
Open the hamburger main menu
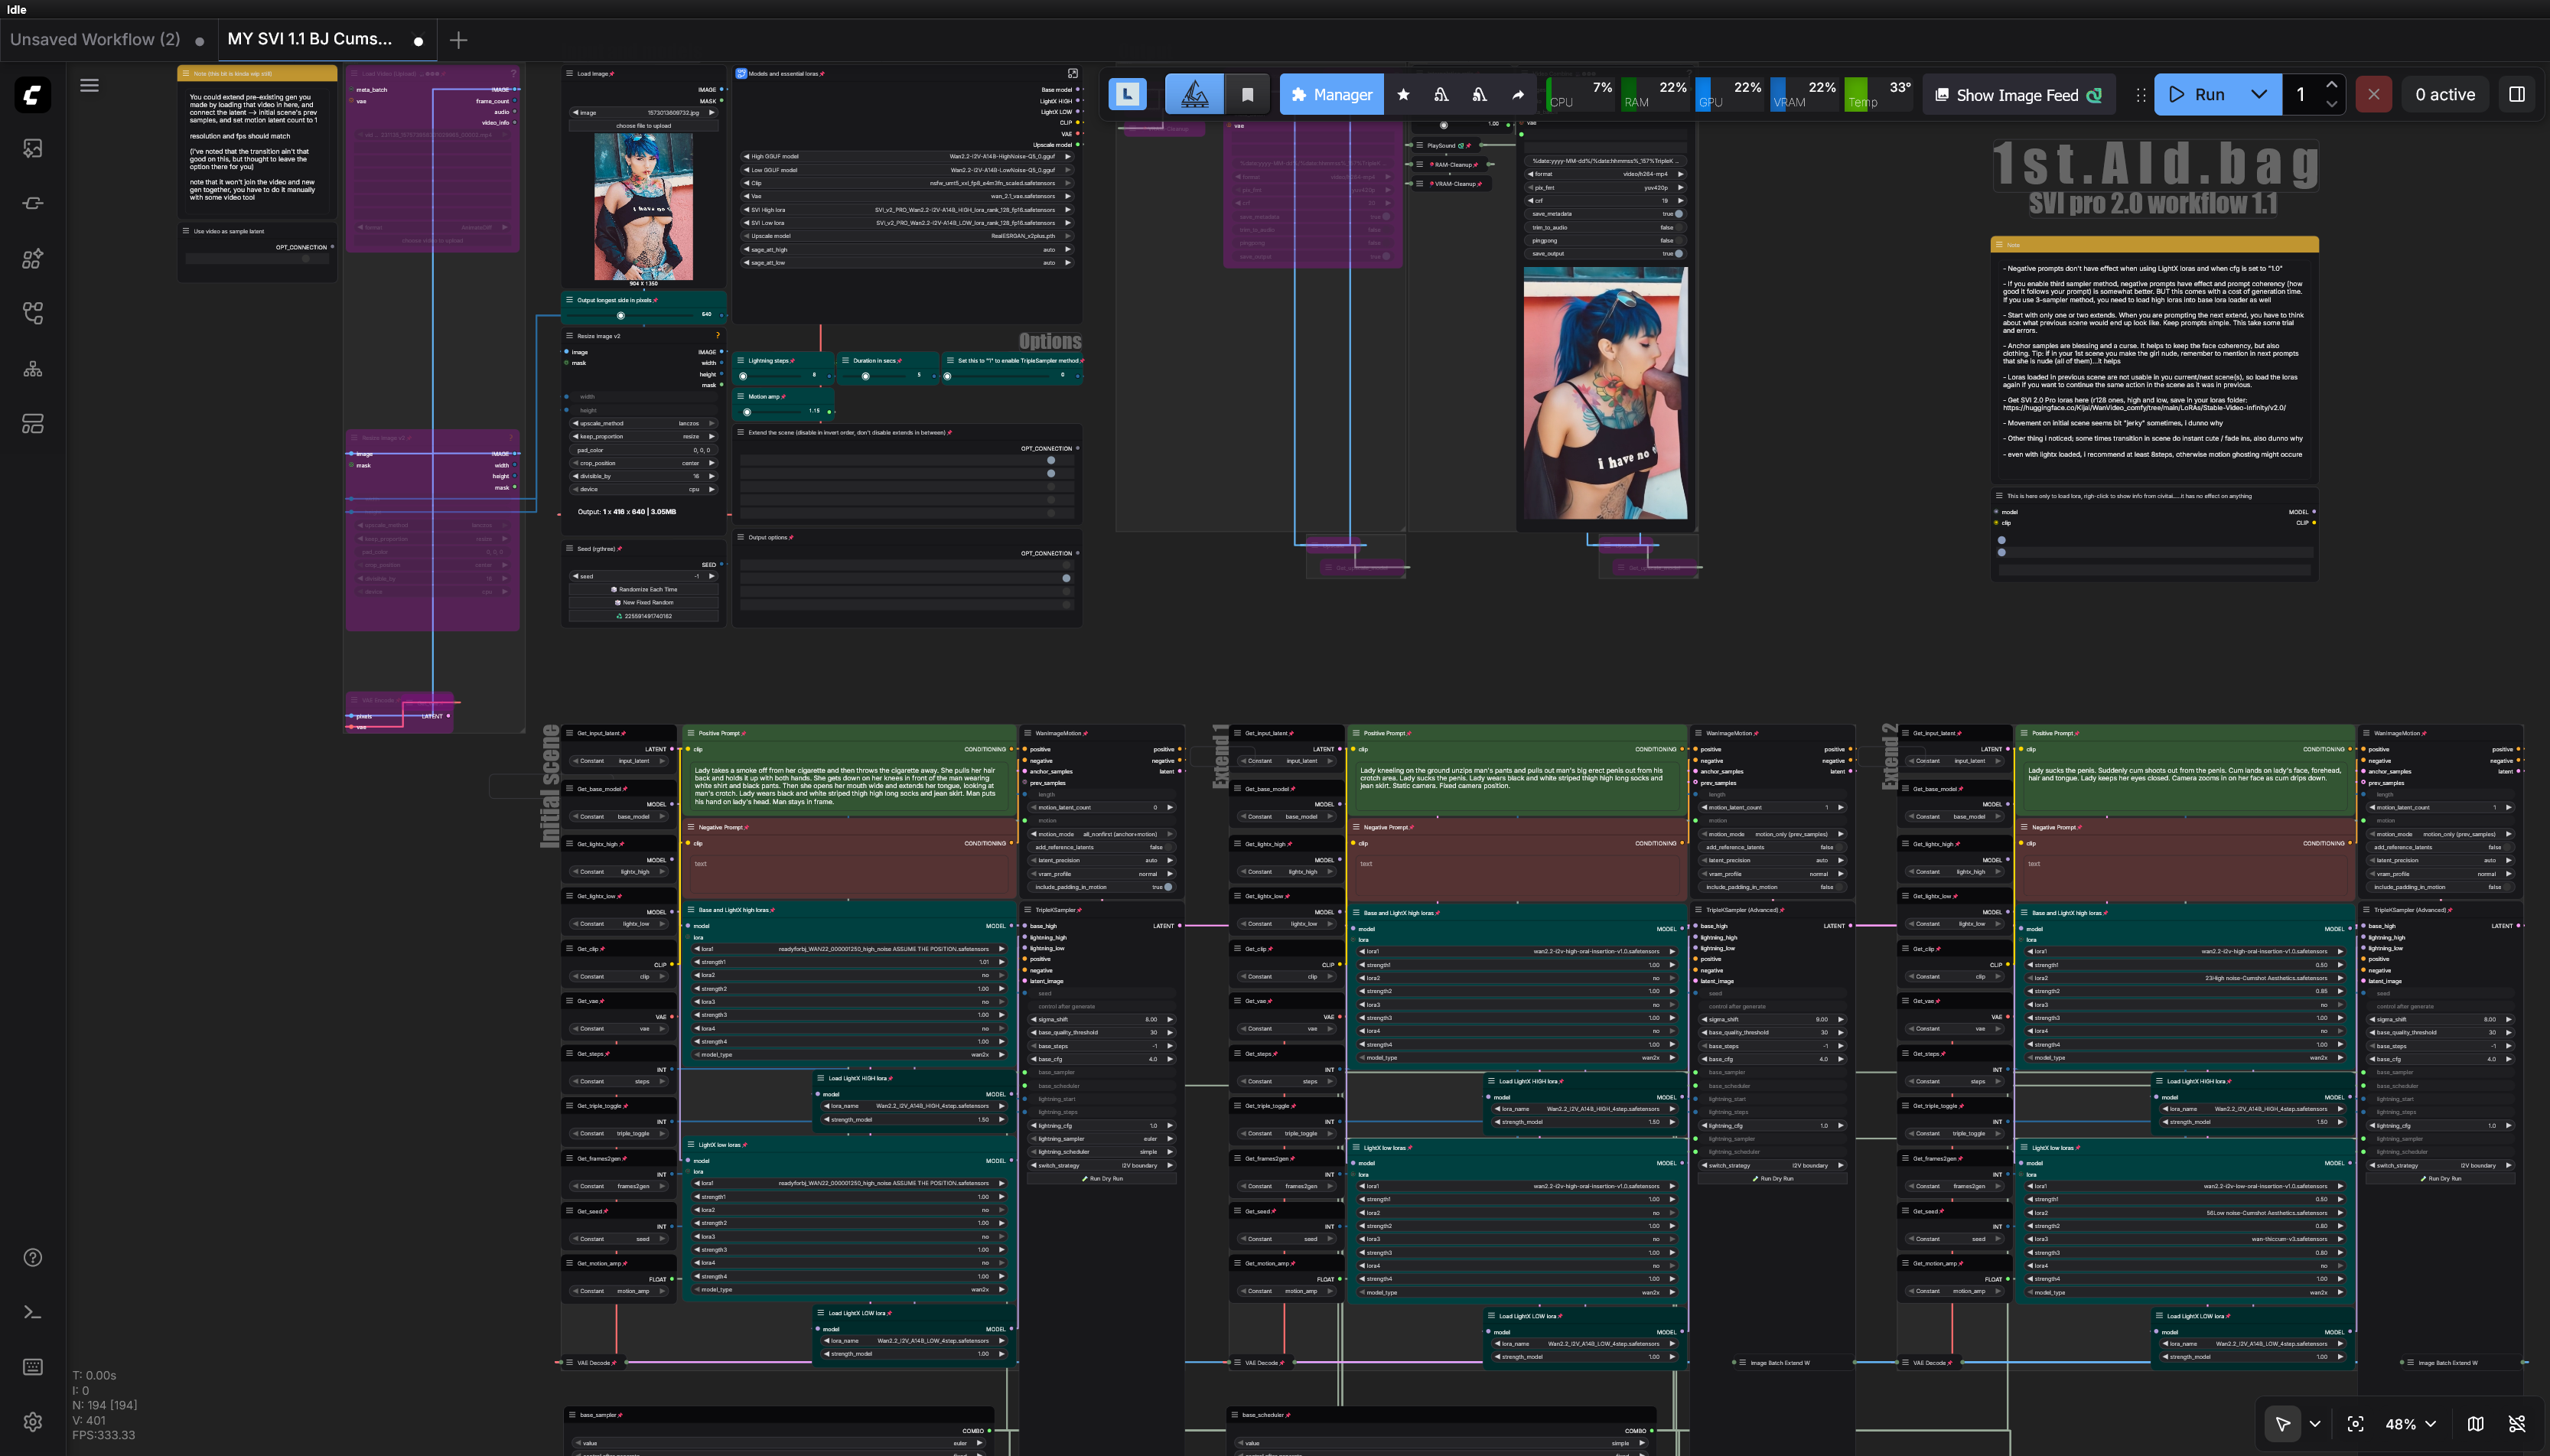89,85
